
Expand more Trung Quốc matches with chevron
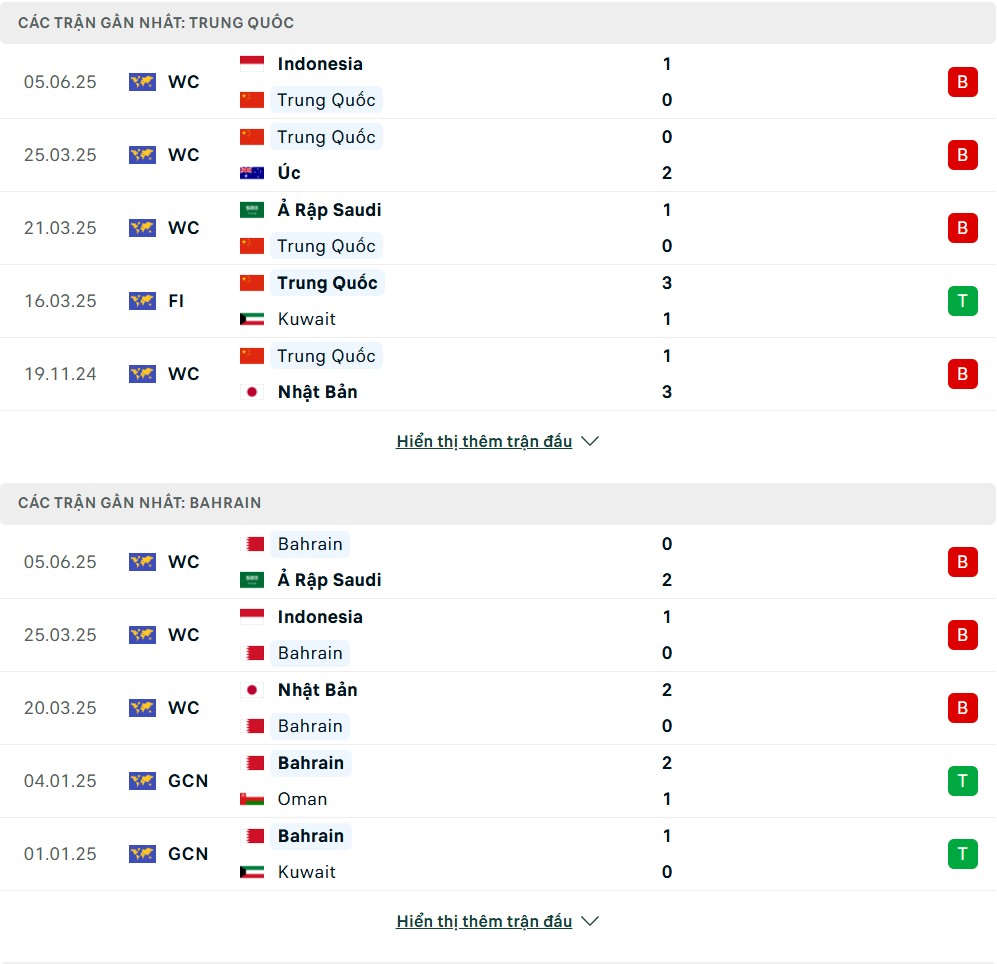(x=590, y=441)
